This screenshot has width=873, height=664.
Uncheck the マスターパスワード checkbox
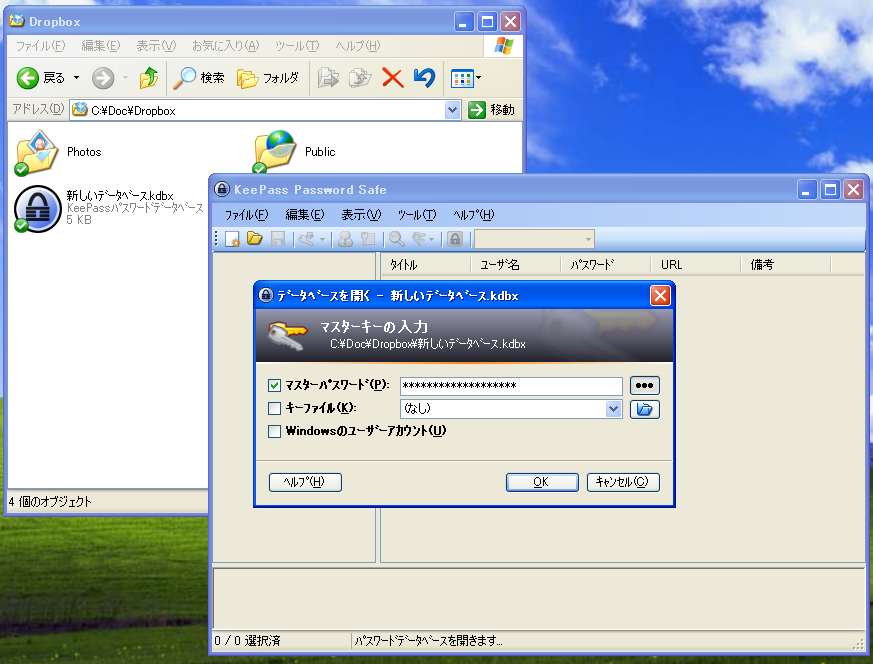tap(274, 385)
